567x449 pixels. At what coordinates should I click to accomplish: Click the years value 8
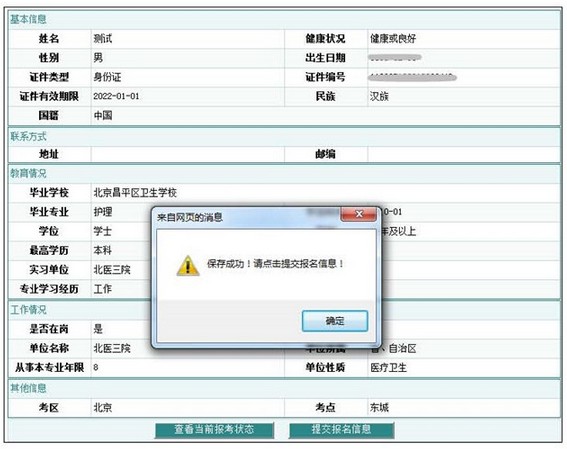coord(96,368)
